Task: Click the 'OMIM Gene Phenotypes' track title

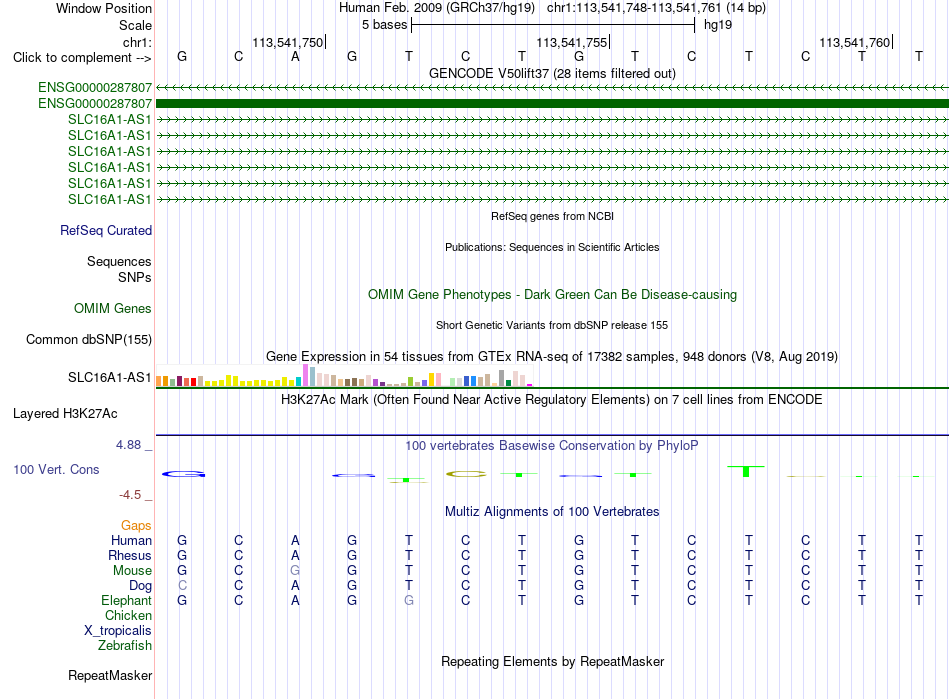Action: pyautogui.click(x=552, y=294)
